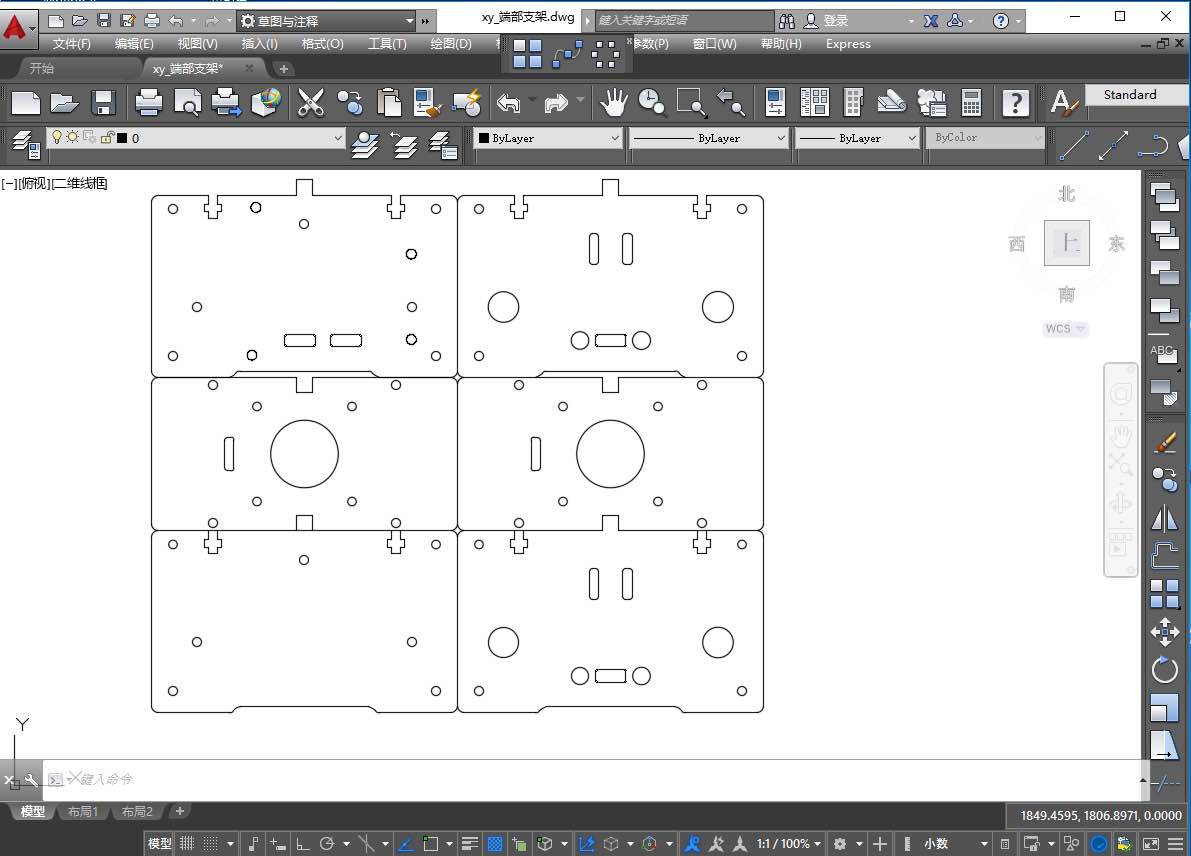Open the 格式(O) menu
This screenshot has width=1191, height=856.
click(x=322, y=43)
